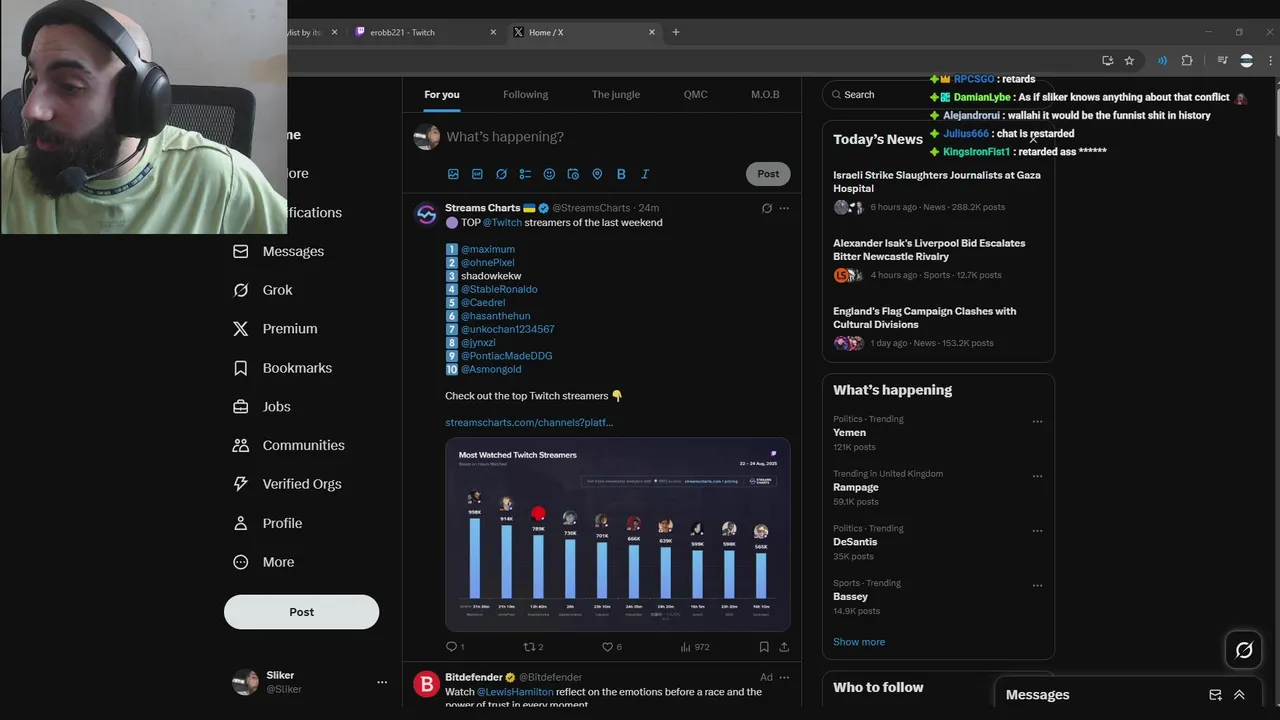Open more options on Bitdefender ad
This screenshot has height=720, width=1280.
[x=784, y=677]
